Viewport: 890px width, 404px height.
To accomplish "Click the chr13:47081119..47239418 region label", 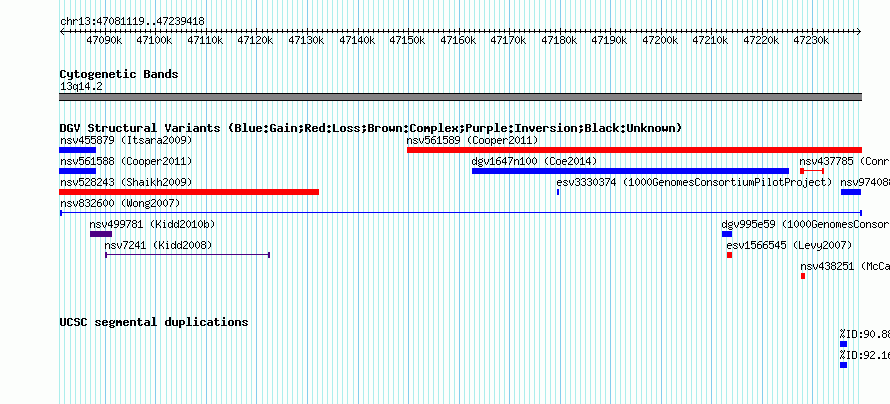I will (x=132, y=21).
